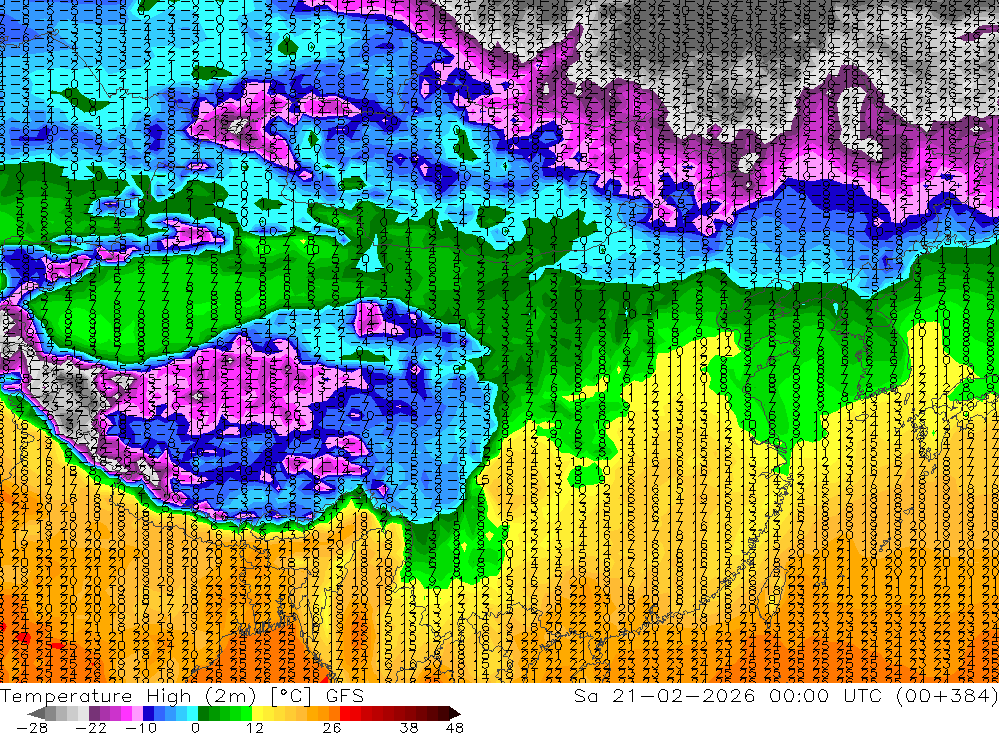Click the dark purple legend swatch above -22
Image resolution: width=1000 pixels, height=733 pixels.
94,713
